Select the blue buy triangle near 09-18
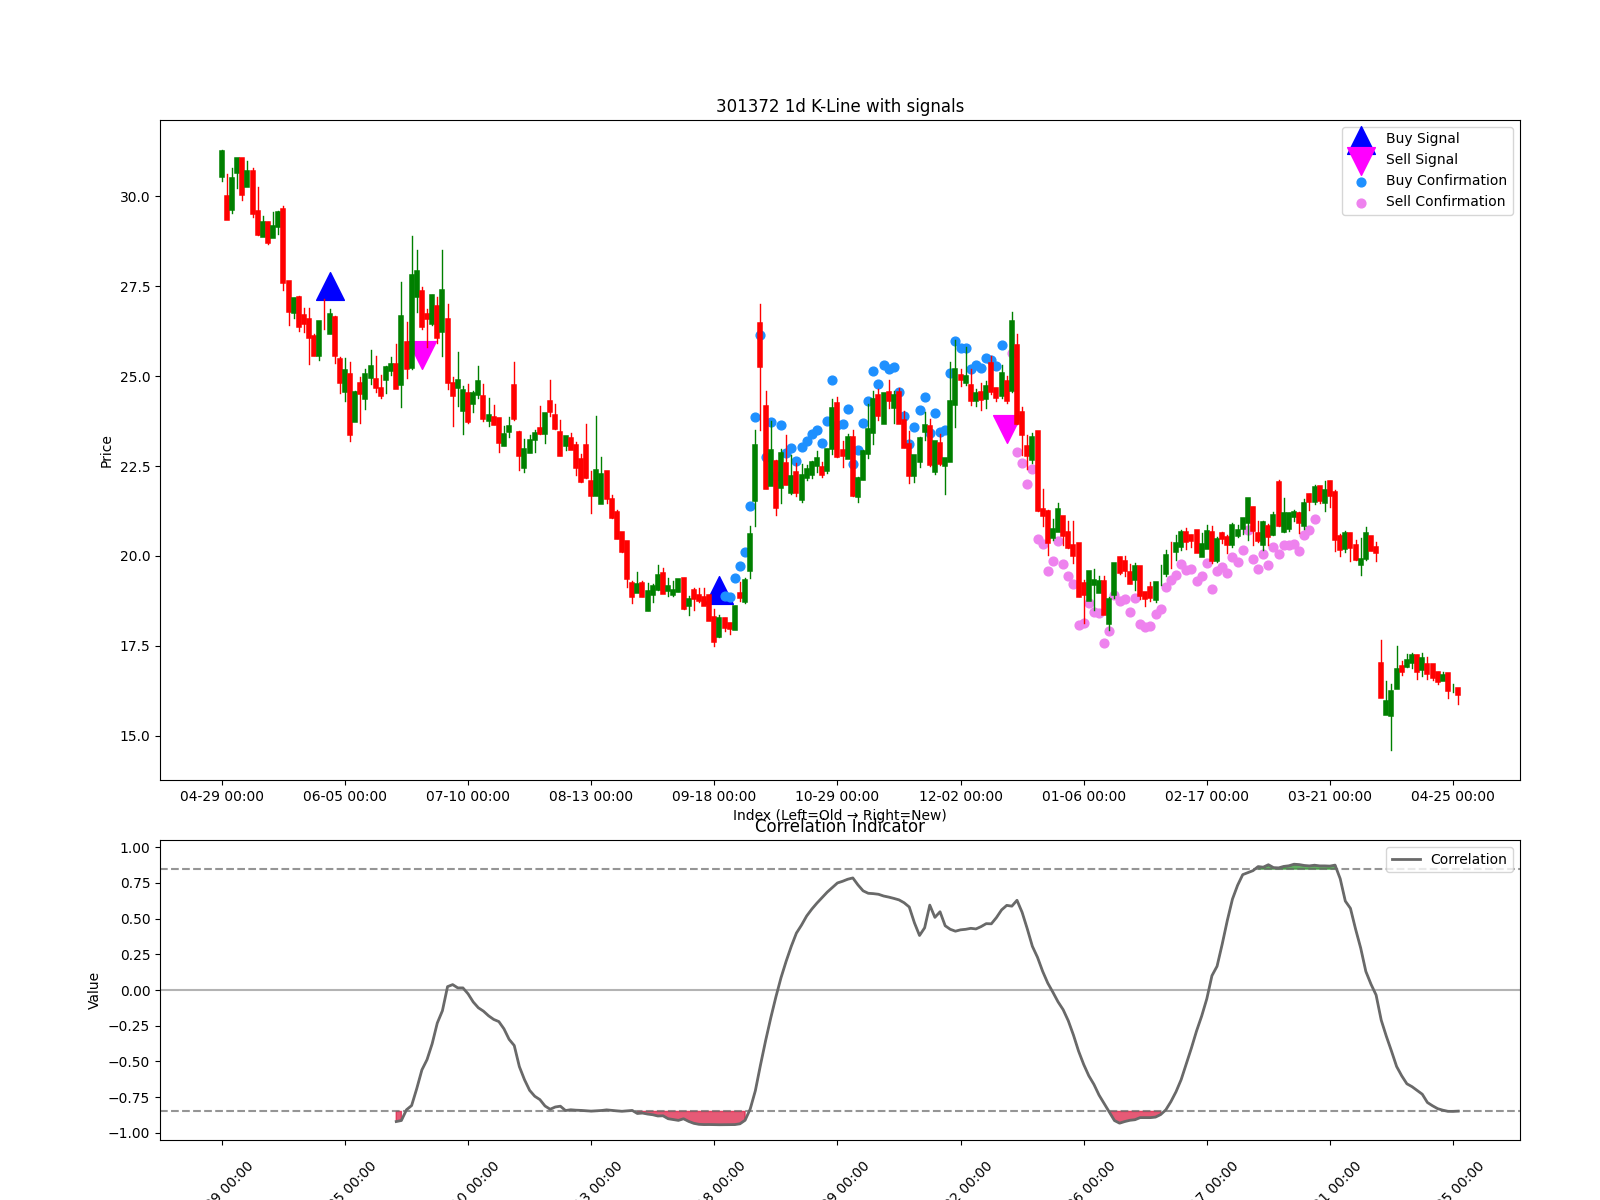This screenshot has width=1600, height=1200. (719, 590)
